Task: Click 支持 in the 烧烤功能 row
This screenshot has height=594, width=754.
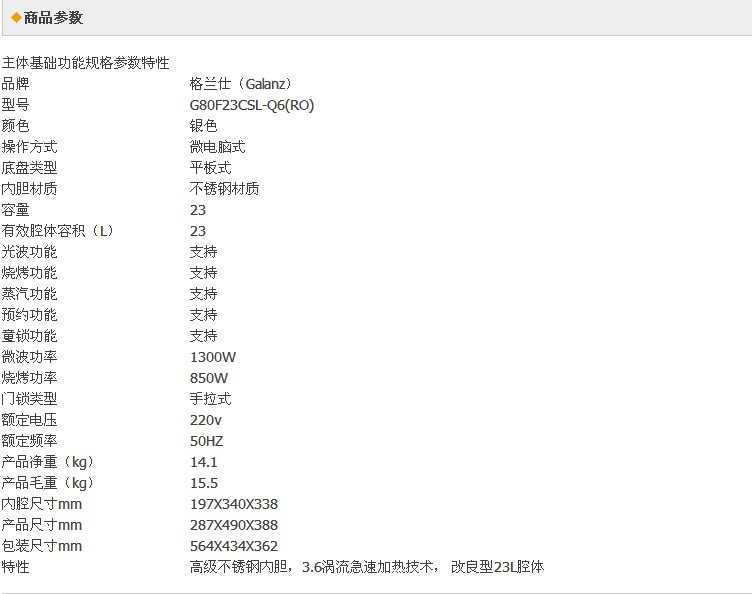Action: point(203,273)
